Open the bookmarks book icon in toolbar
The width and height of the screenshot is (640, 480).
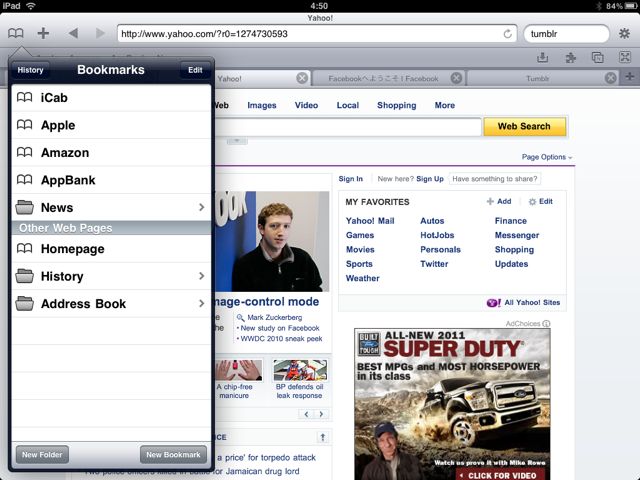[x=16, y=33]
